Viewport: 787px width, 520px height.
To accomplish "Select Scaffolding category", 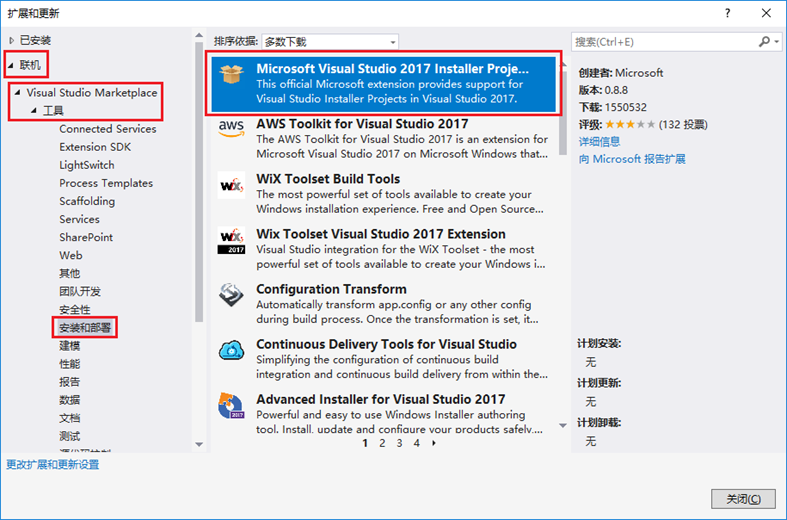I will (87, 201).
